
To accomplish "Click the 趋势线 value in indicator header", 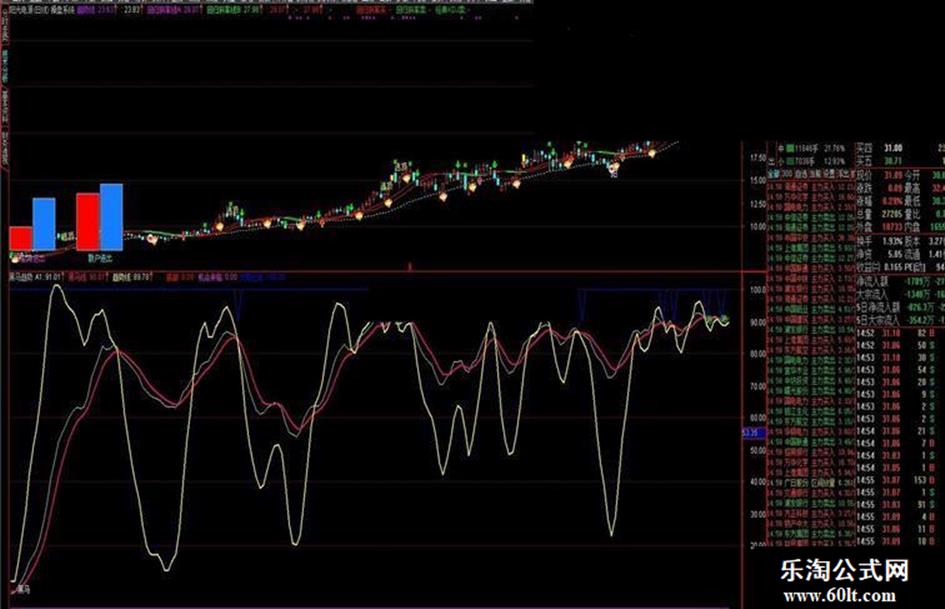I will point(135,277).
